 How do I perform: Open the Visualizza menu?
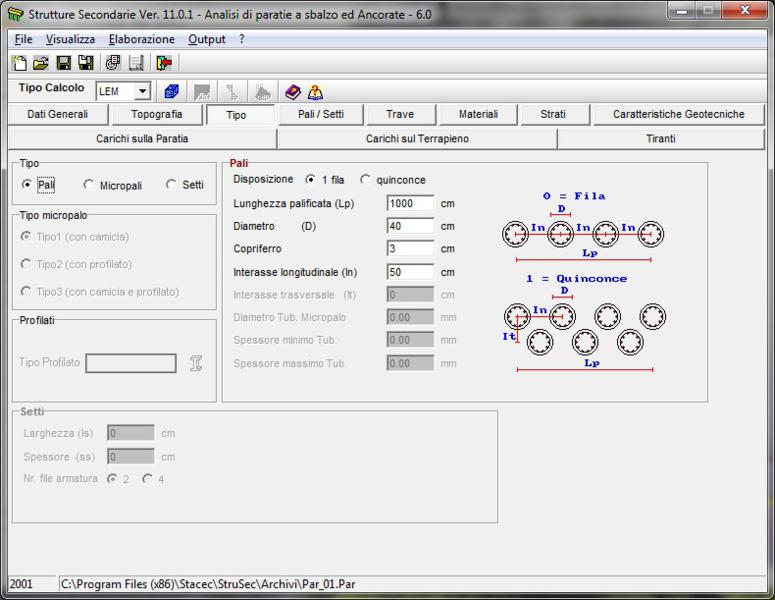pos(70,39)
